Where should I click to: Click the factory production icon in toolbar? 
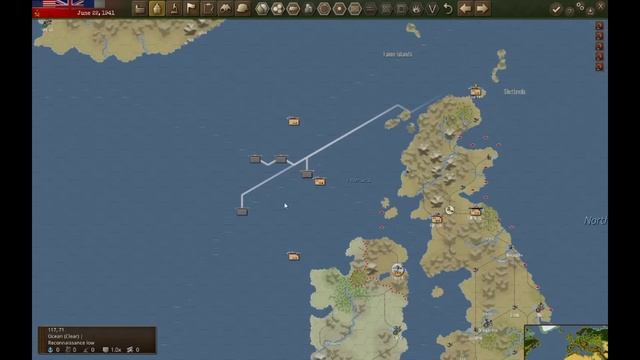click(x=140, y=9)
